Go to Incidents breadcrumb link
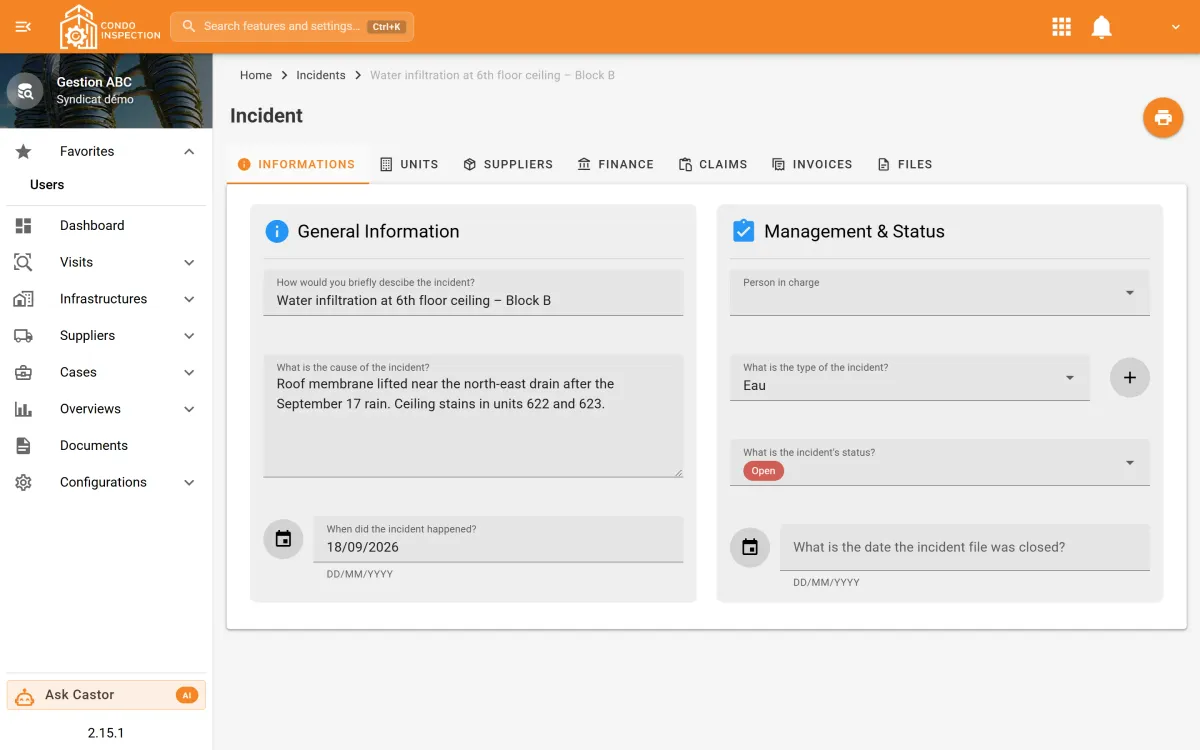The width and height of the screenshot is (1200, 750). 321,75
